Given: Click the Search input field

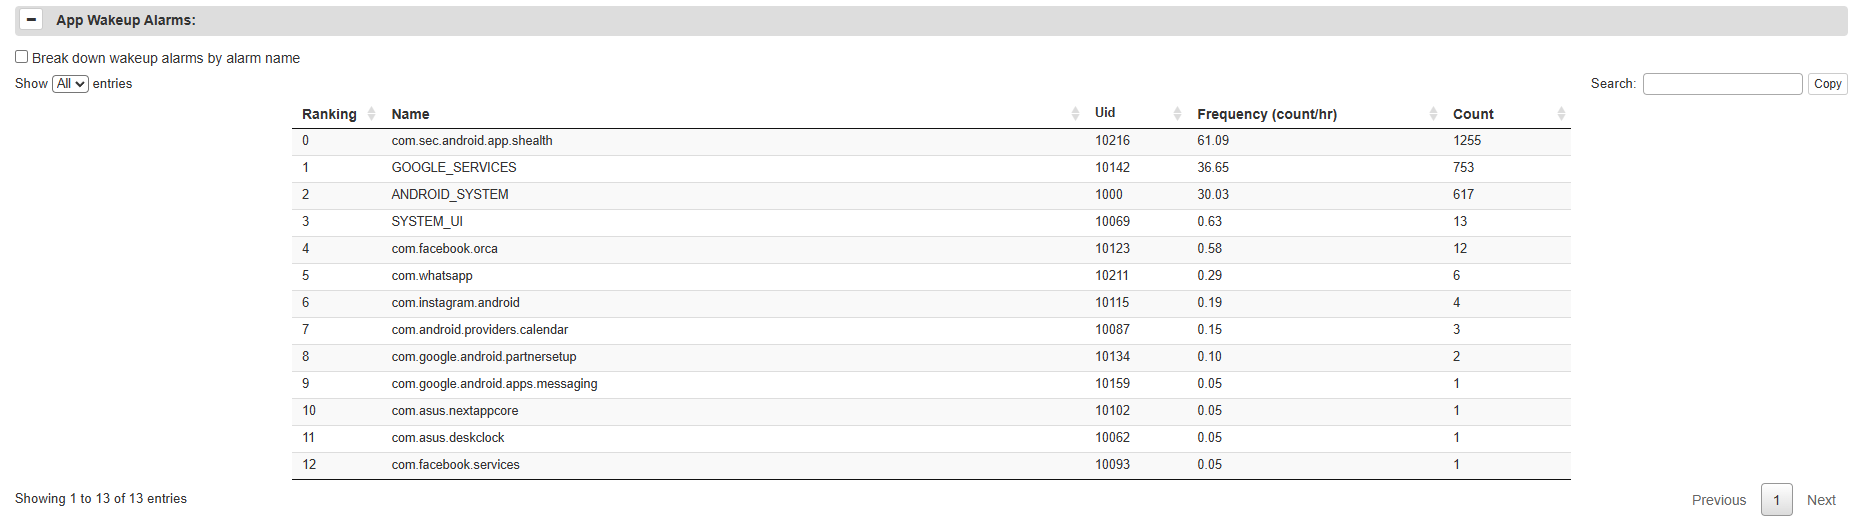Looking at the screenshot, I should point(1721,84).
